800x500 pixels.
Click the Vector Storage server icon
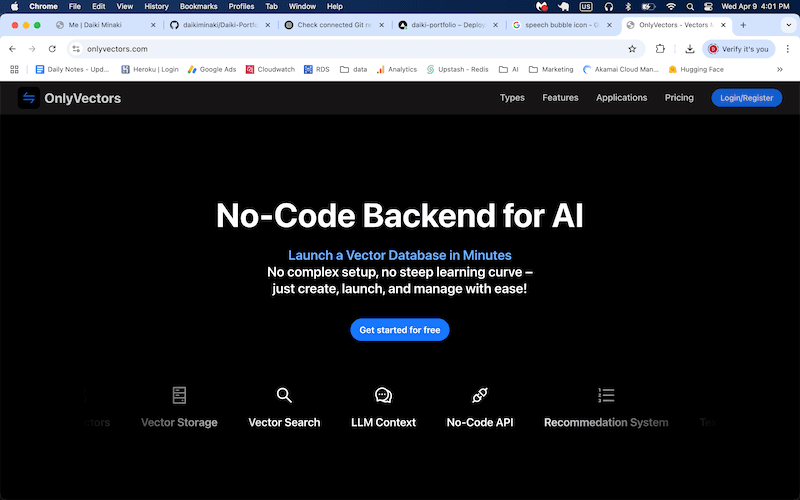point(179,395)
